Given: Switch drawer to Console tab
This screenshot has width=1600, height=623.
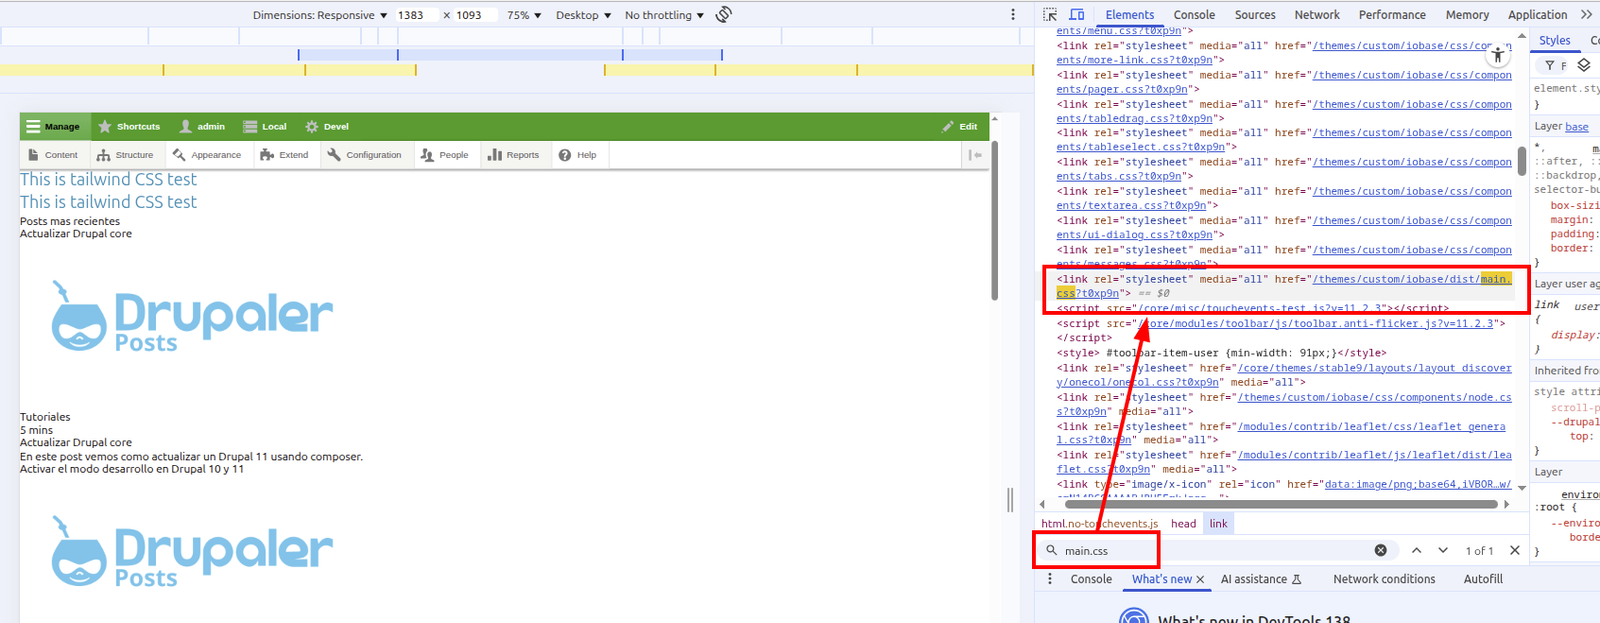Looking at the screenshot, I should pyautogui.click(x=1091, y=579).
